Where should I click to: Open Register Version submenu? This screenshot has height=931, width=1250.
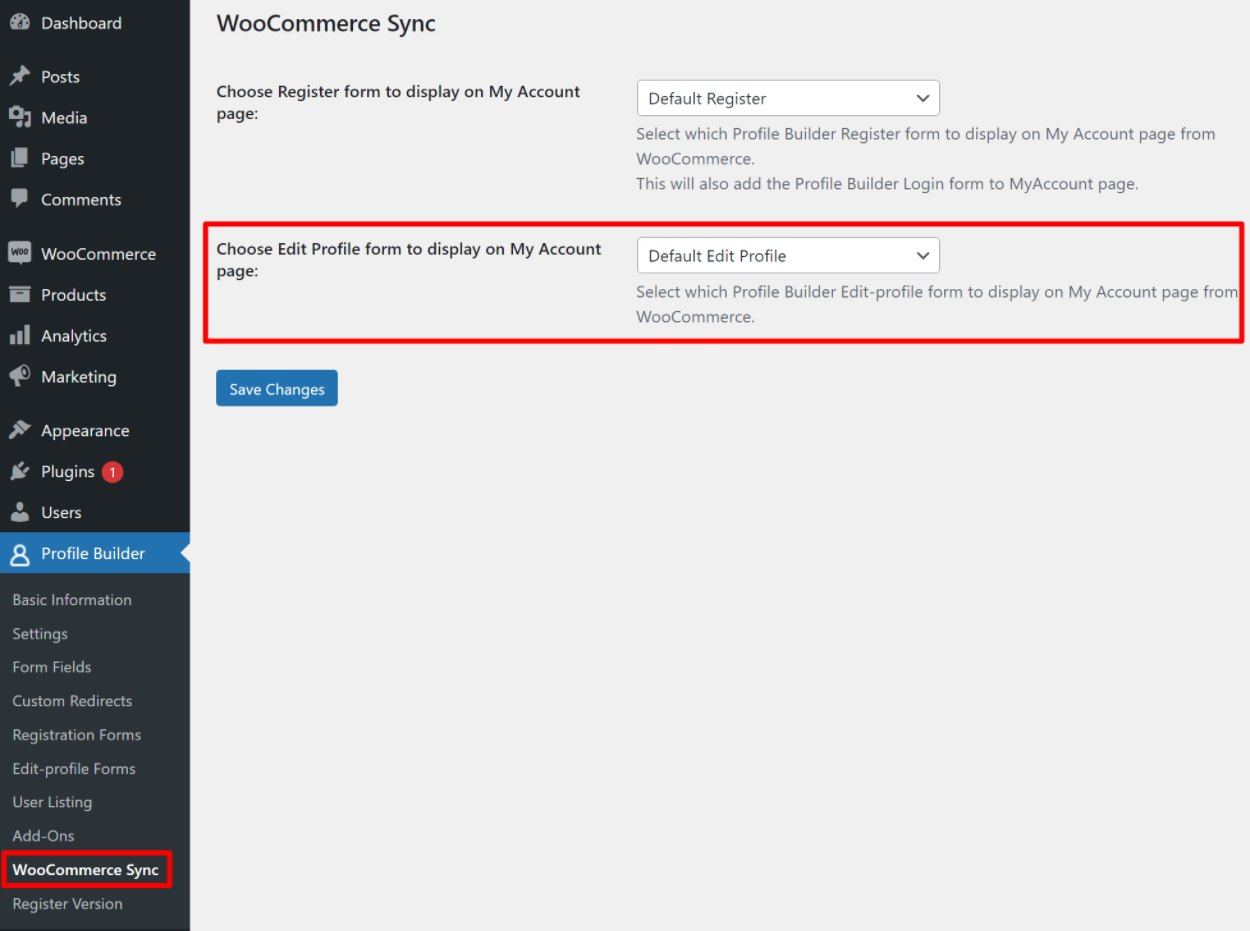[68, 903]
